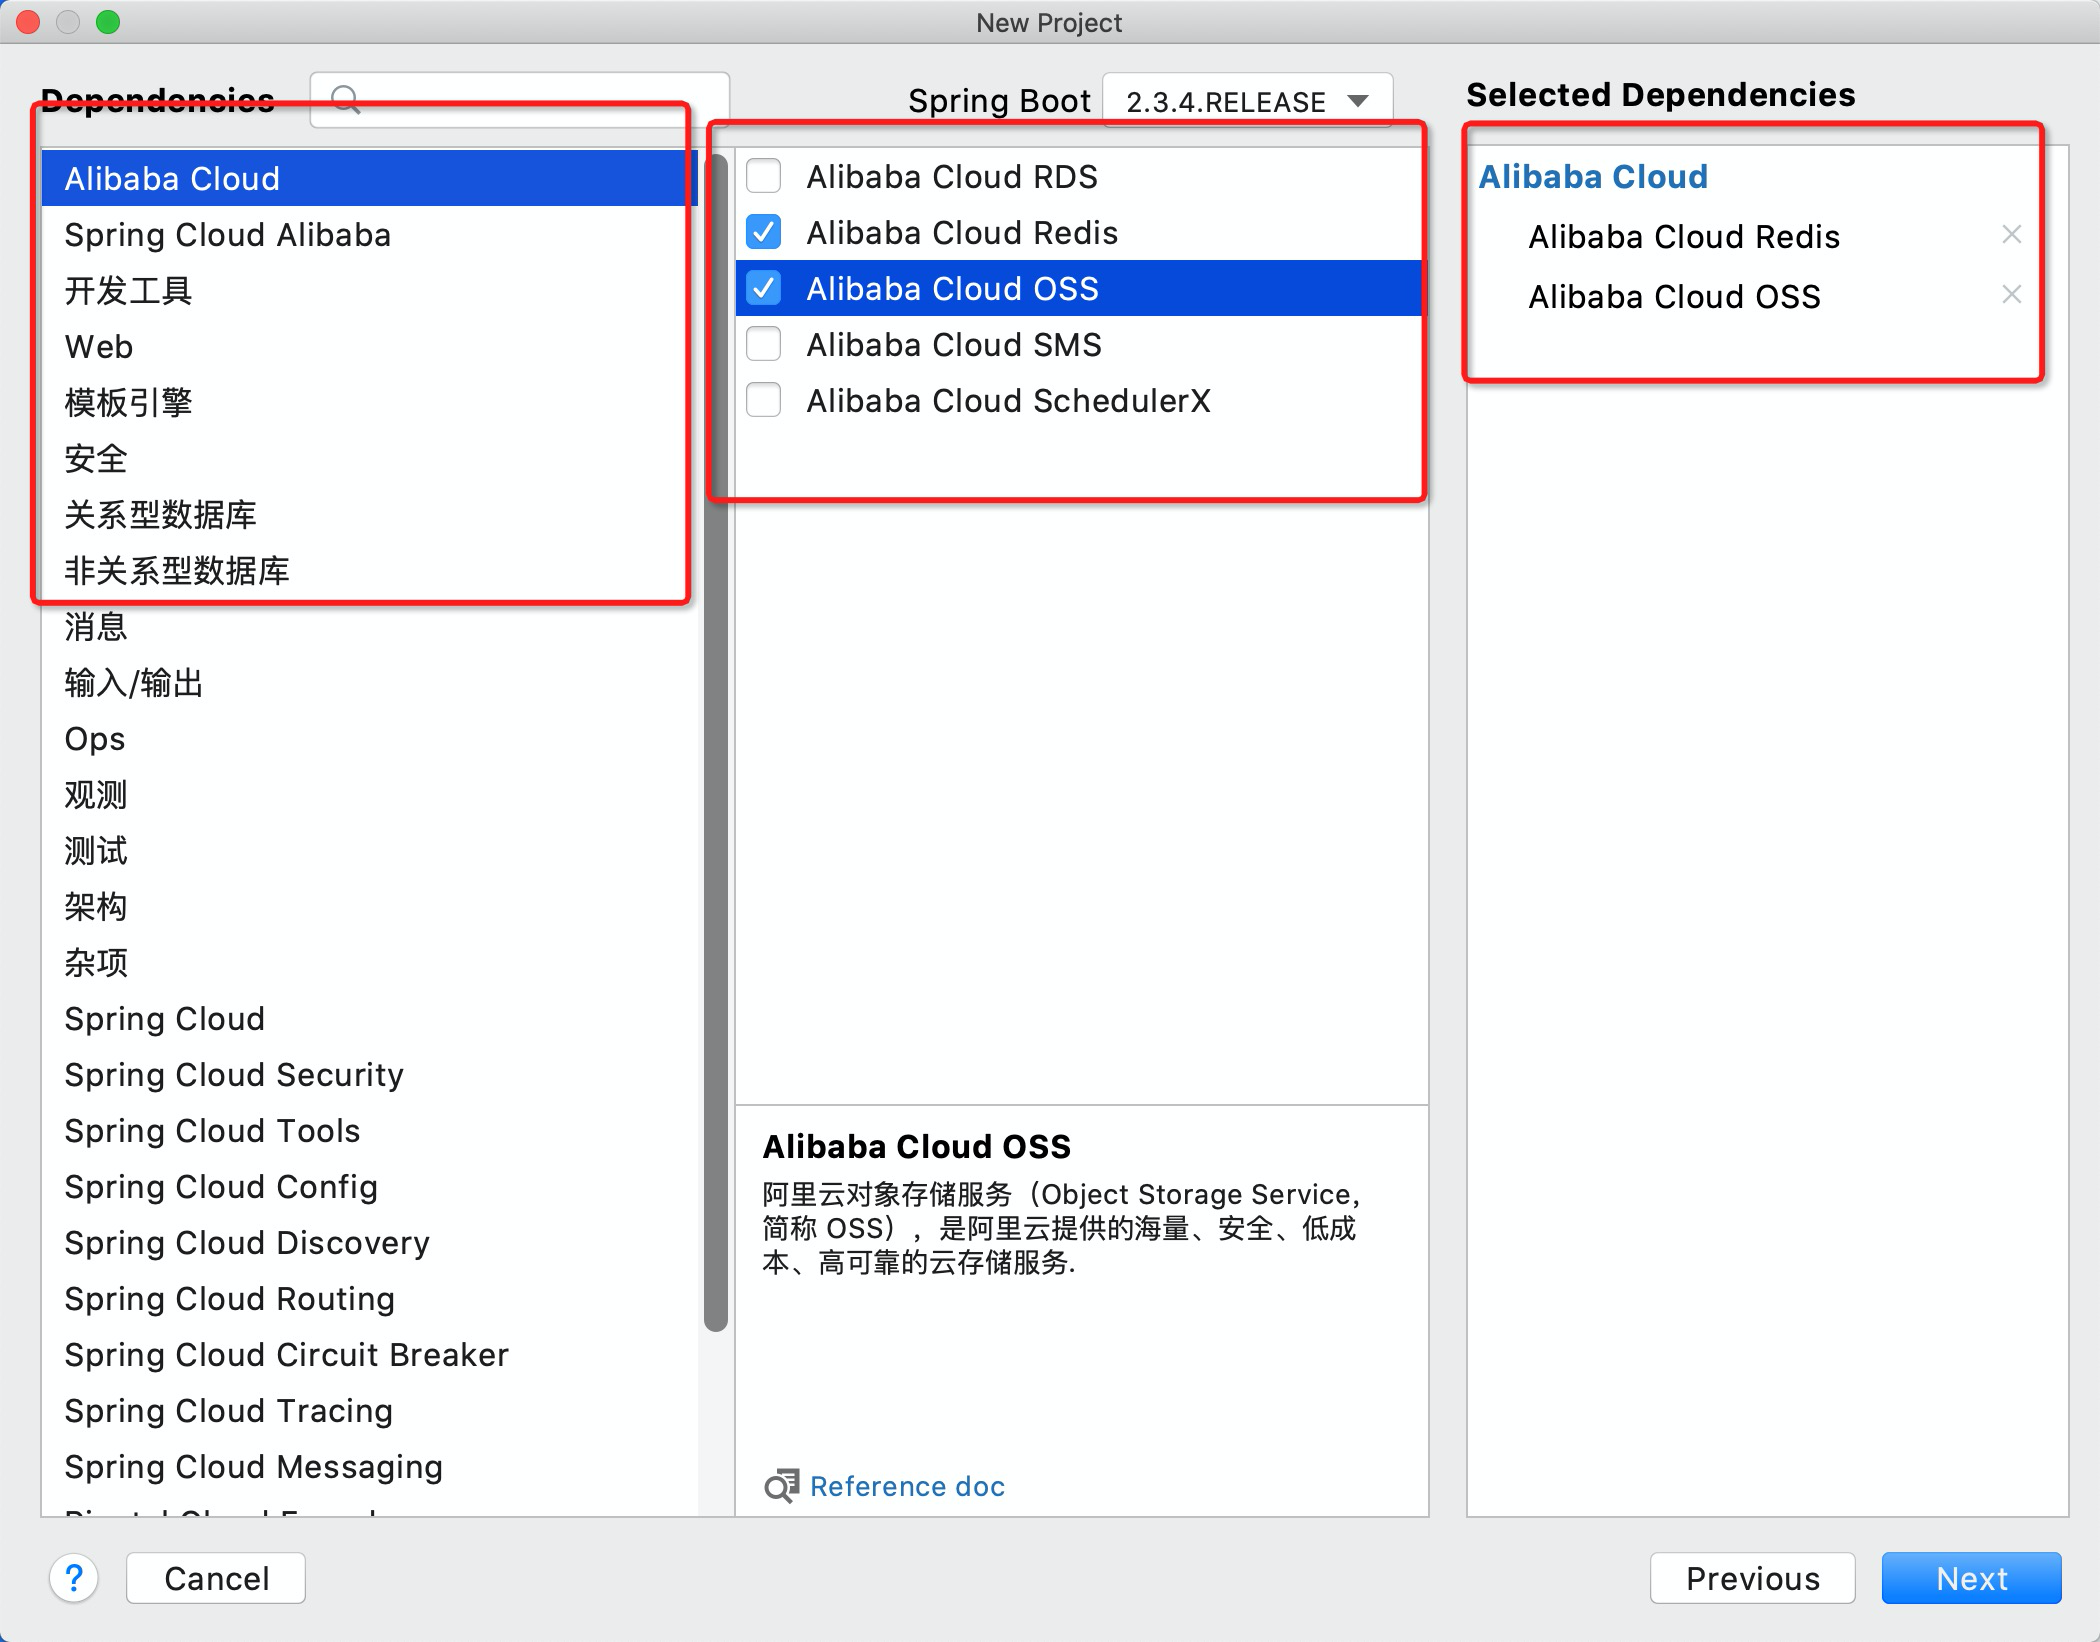Remove Alibaba Cloud Redis from selected dependencies
This screenshot has height=1642, width=2100.
(2011, 234)
